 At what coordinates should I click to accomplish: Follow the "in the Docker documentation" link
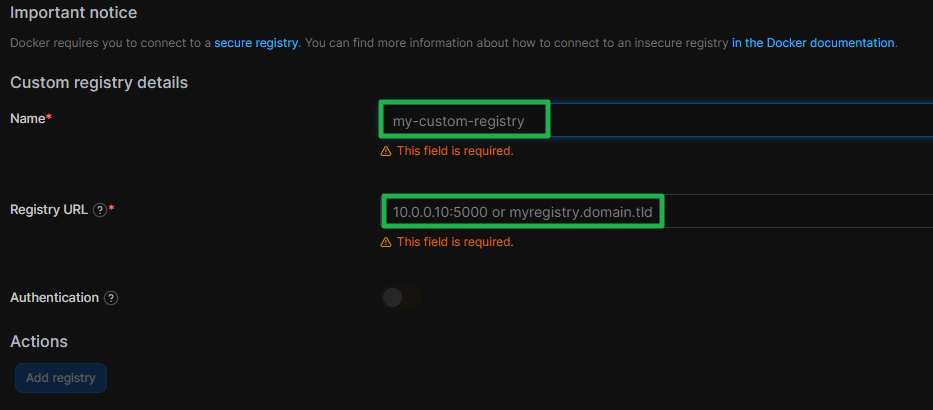813,43
